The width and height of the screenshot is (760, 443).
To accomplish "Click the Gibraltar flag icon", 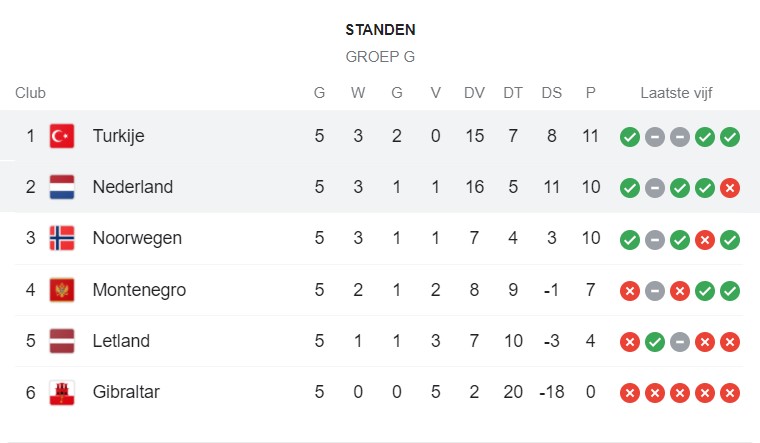I will click(x=62, y=392).
